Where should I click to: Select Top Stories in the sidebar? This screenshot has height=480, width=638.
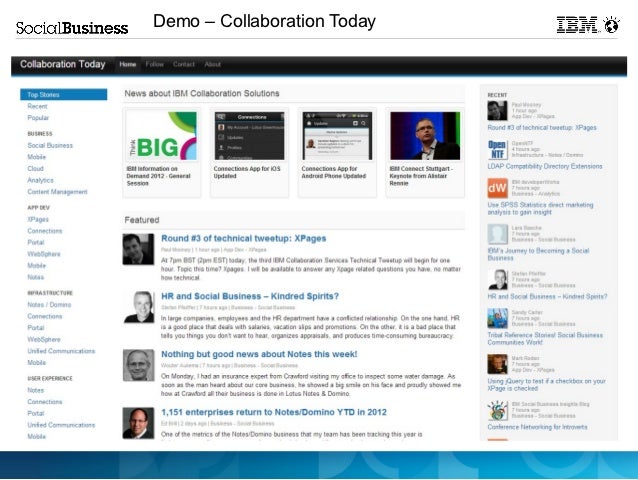tap(63, 94)
